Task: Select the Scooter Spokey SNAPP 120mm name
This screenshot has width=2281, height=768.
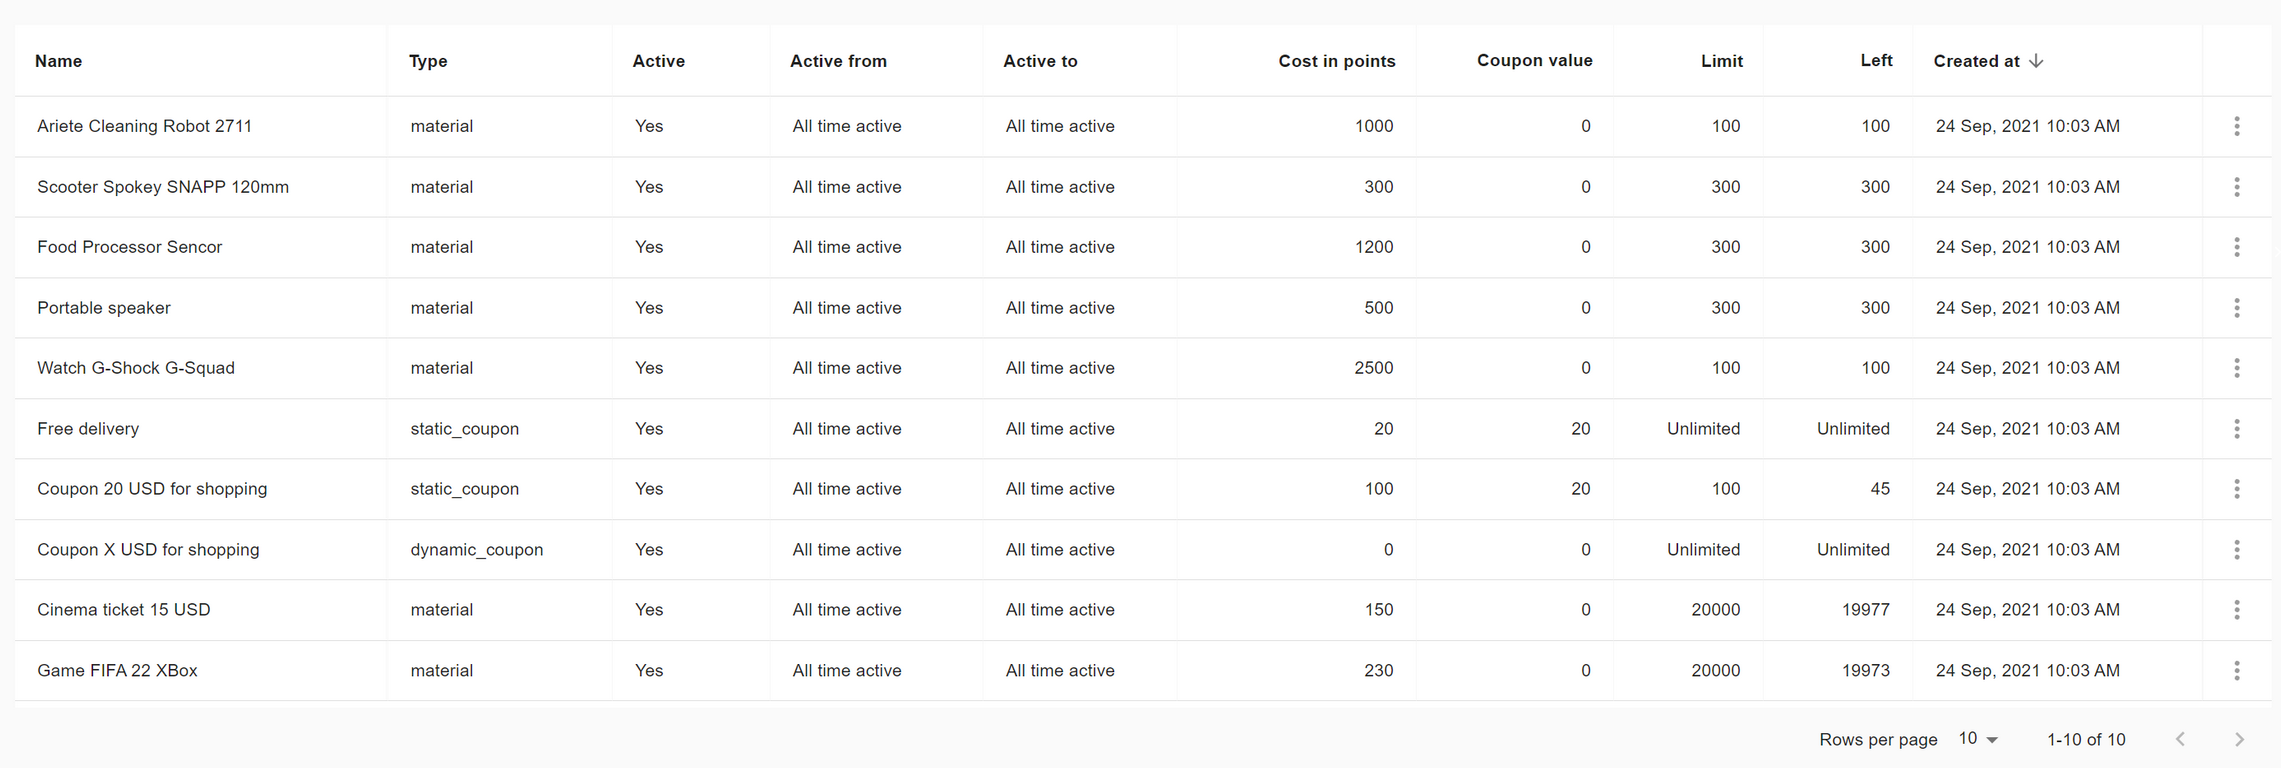Action: [x=163, y=187]
